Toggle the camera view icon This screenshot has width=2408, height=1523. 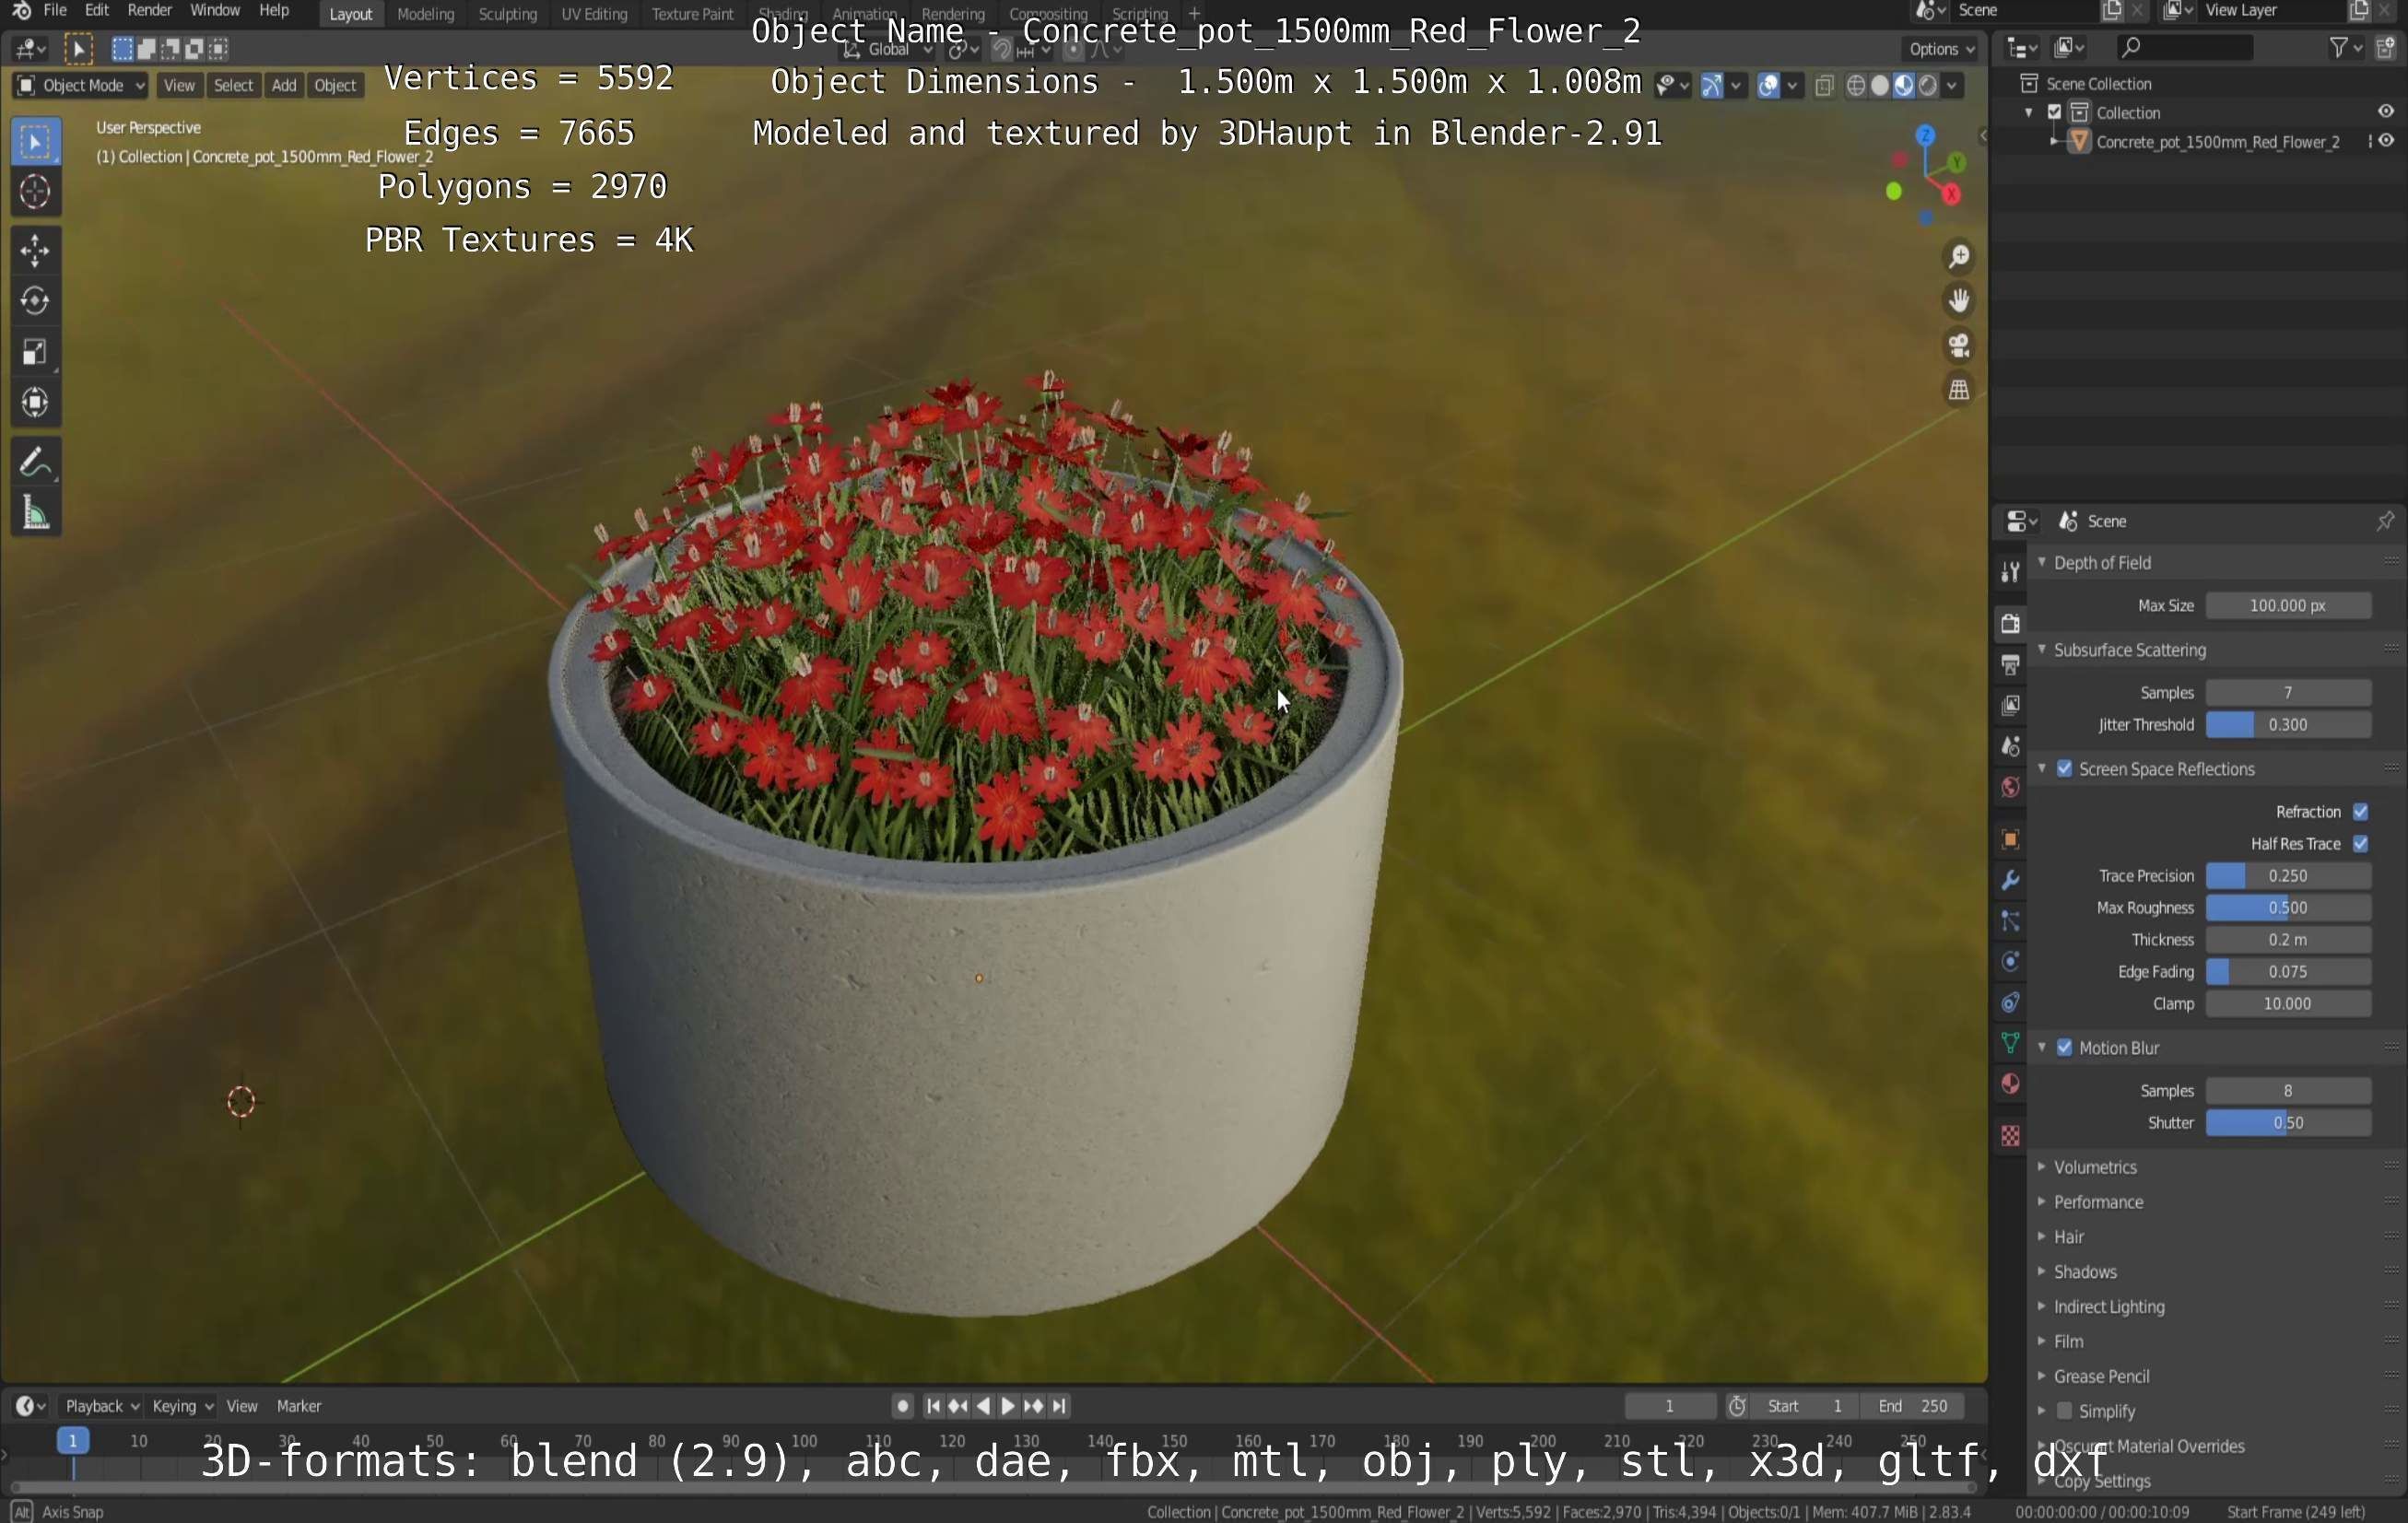1958,346
